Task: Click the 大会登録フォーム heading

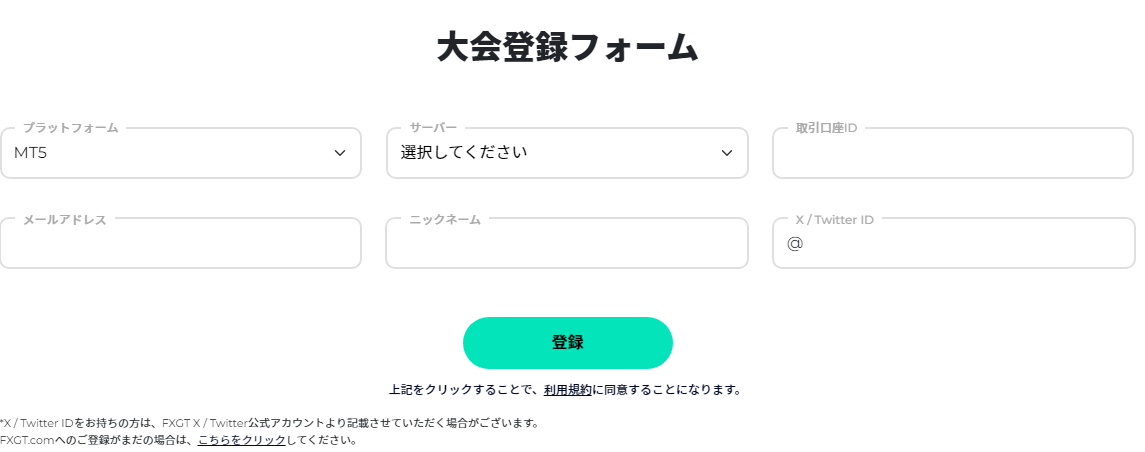Action: click(567, 48)
